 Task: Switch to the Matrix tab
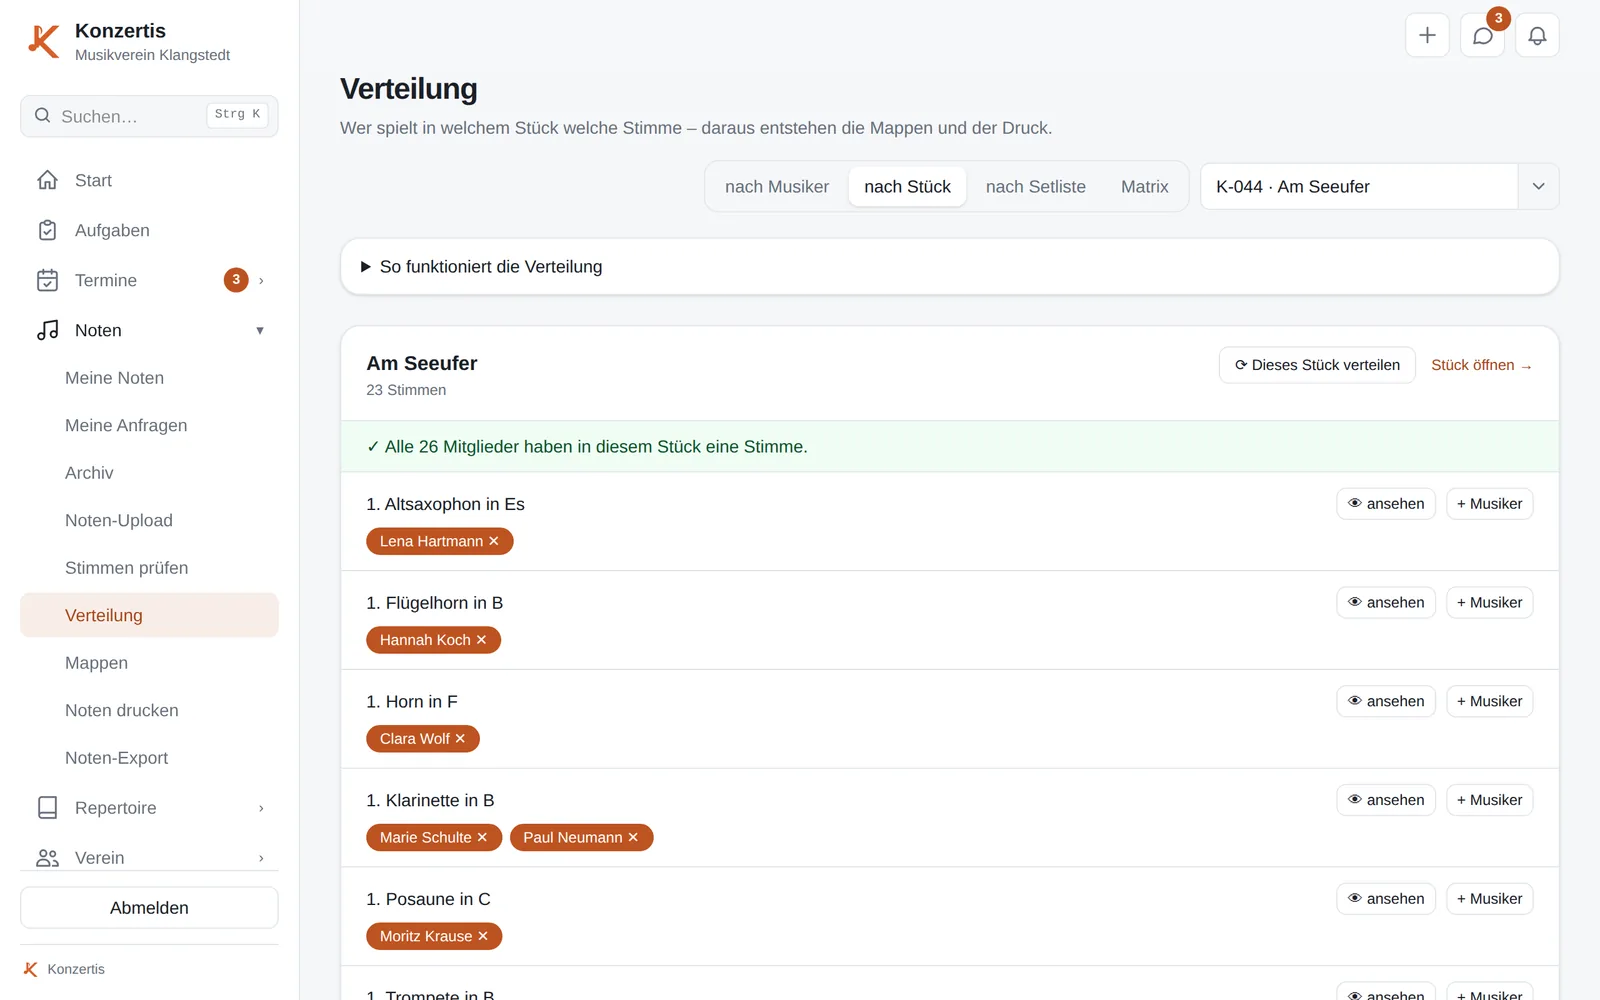tap(1145, 187)
